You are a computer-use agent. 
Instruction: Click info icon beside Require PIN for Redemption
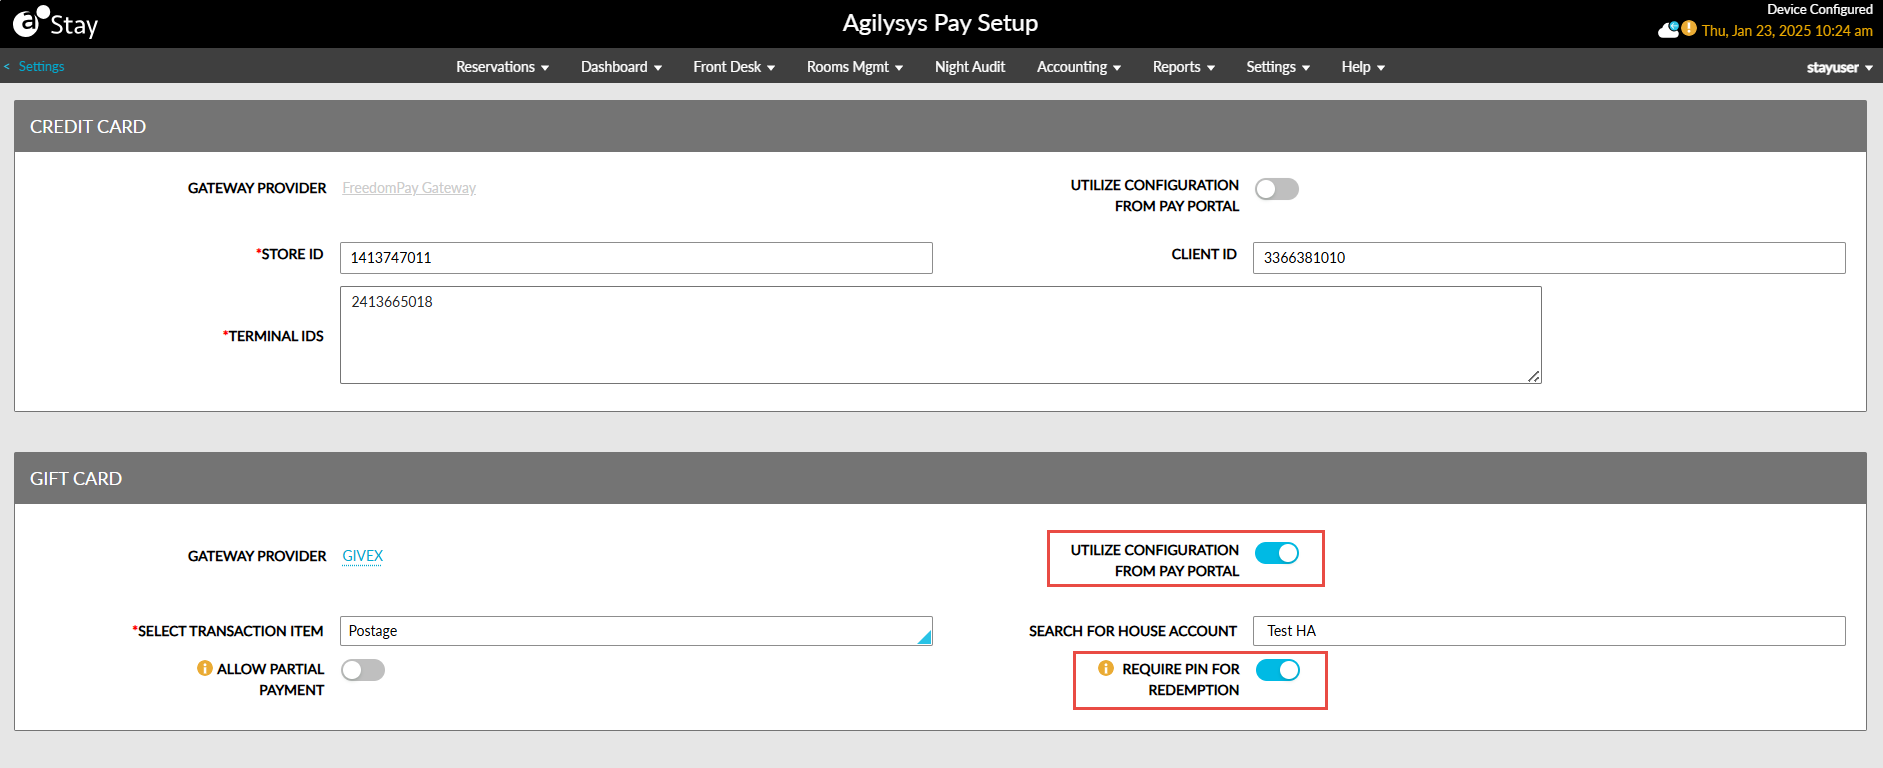1106,668
